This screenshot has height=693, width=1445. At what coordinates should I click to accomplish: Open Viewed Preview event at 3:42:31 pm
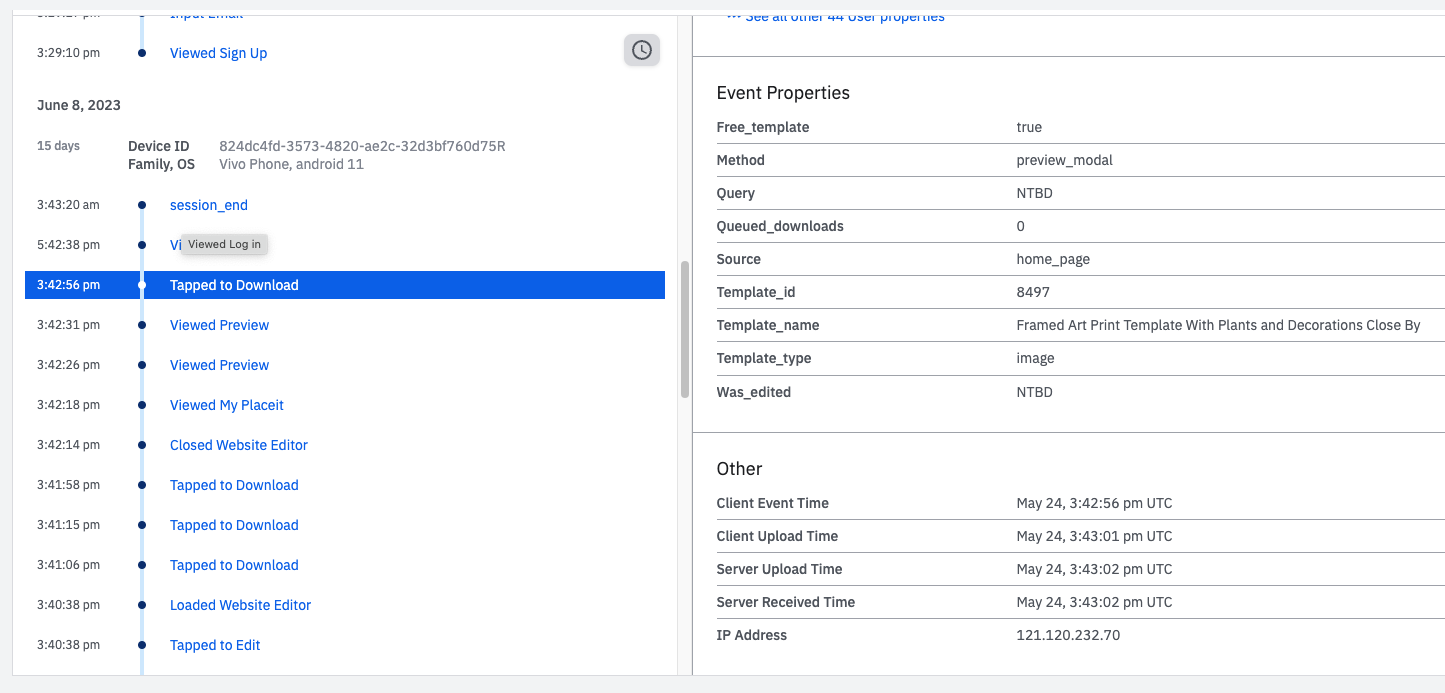tap(219, 325)
